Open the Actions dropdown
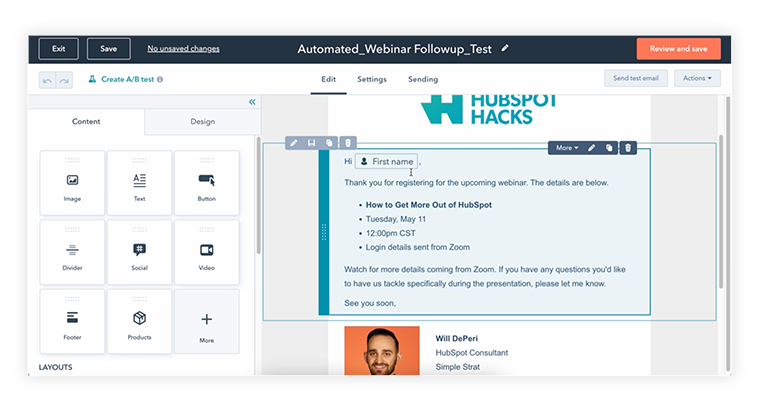 697,78
